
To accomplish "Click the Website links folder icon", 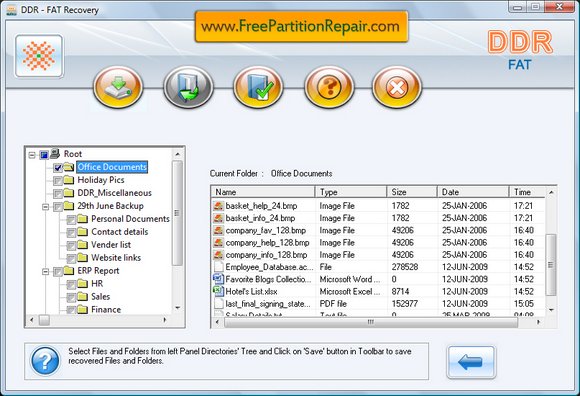I will click(82, 258).
